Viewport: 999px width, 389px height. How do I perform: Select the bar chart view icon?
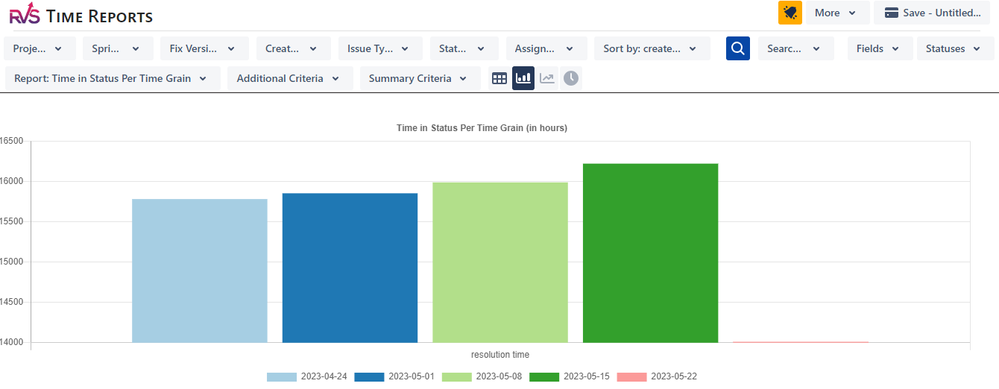pyautogui.click(x=523, y=78)
